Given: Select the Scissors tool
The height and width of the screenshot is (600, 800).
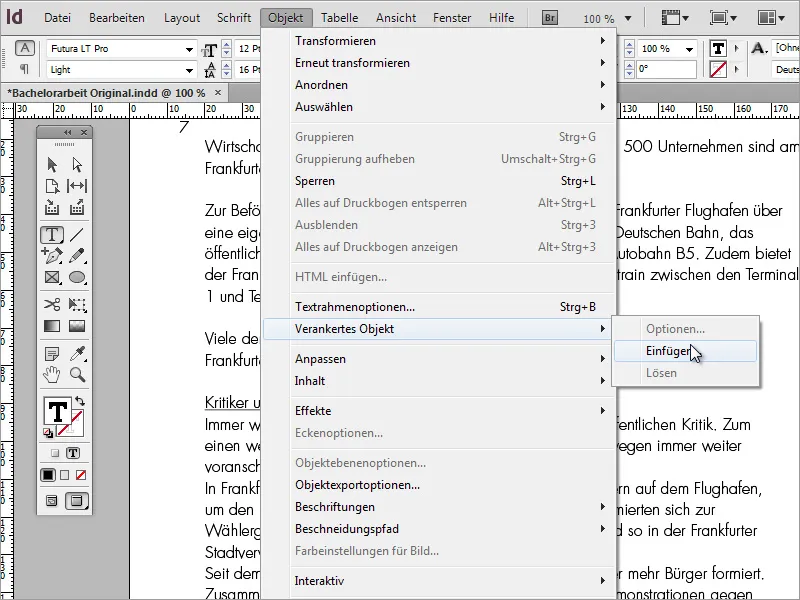Looking at the screenshot, I should pos(52,305).
